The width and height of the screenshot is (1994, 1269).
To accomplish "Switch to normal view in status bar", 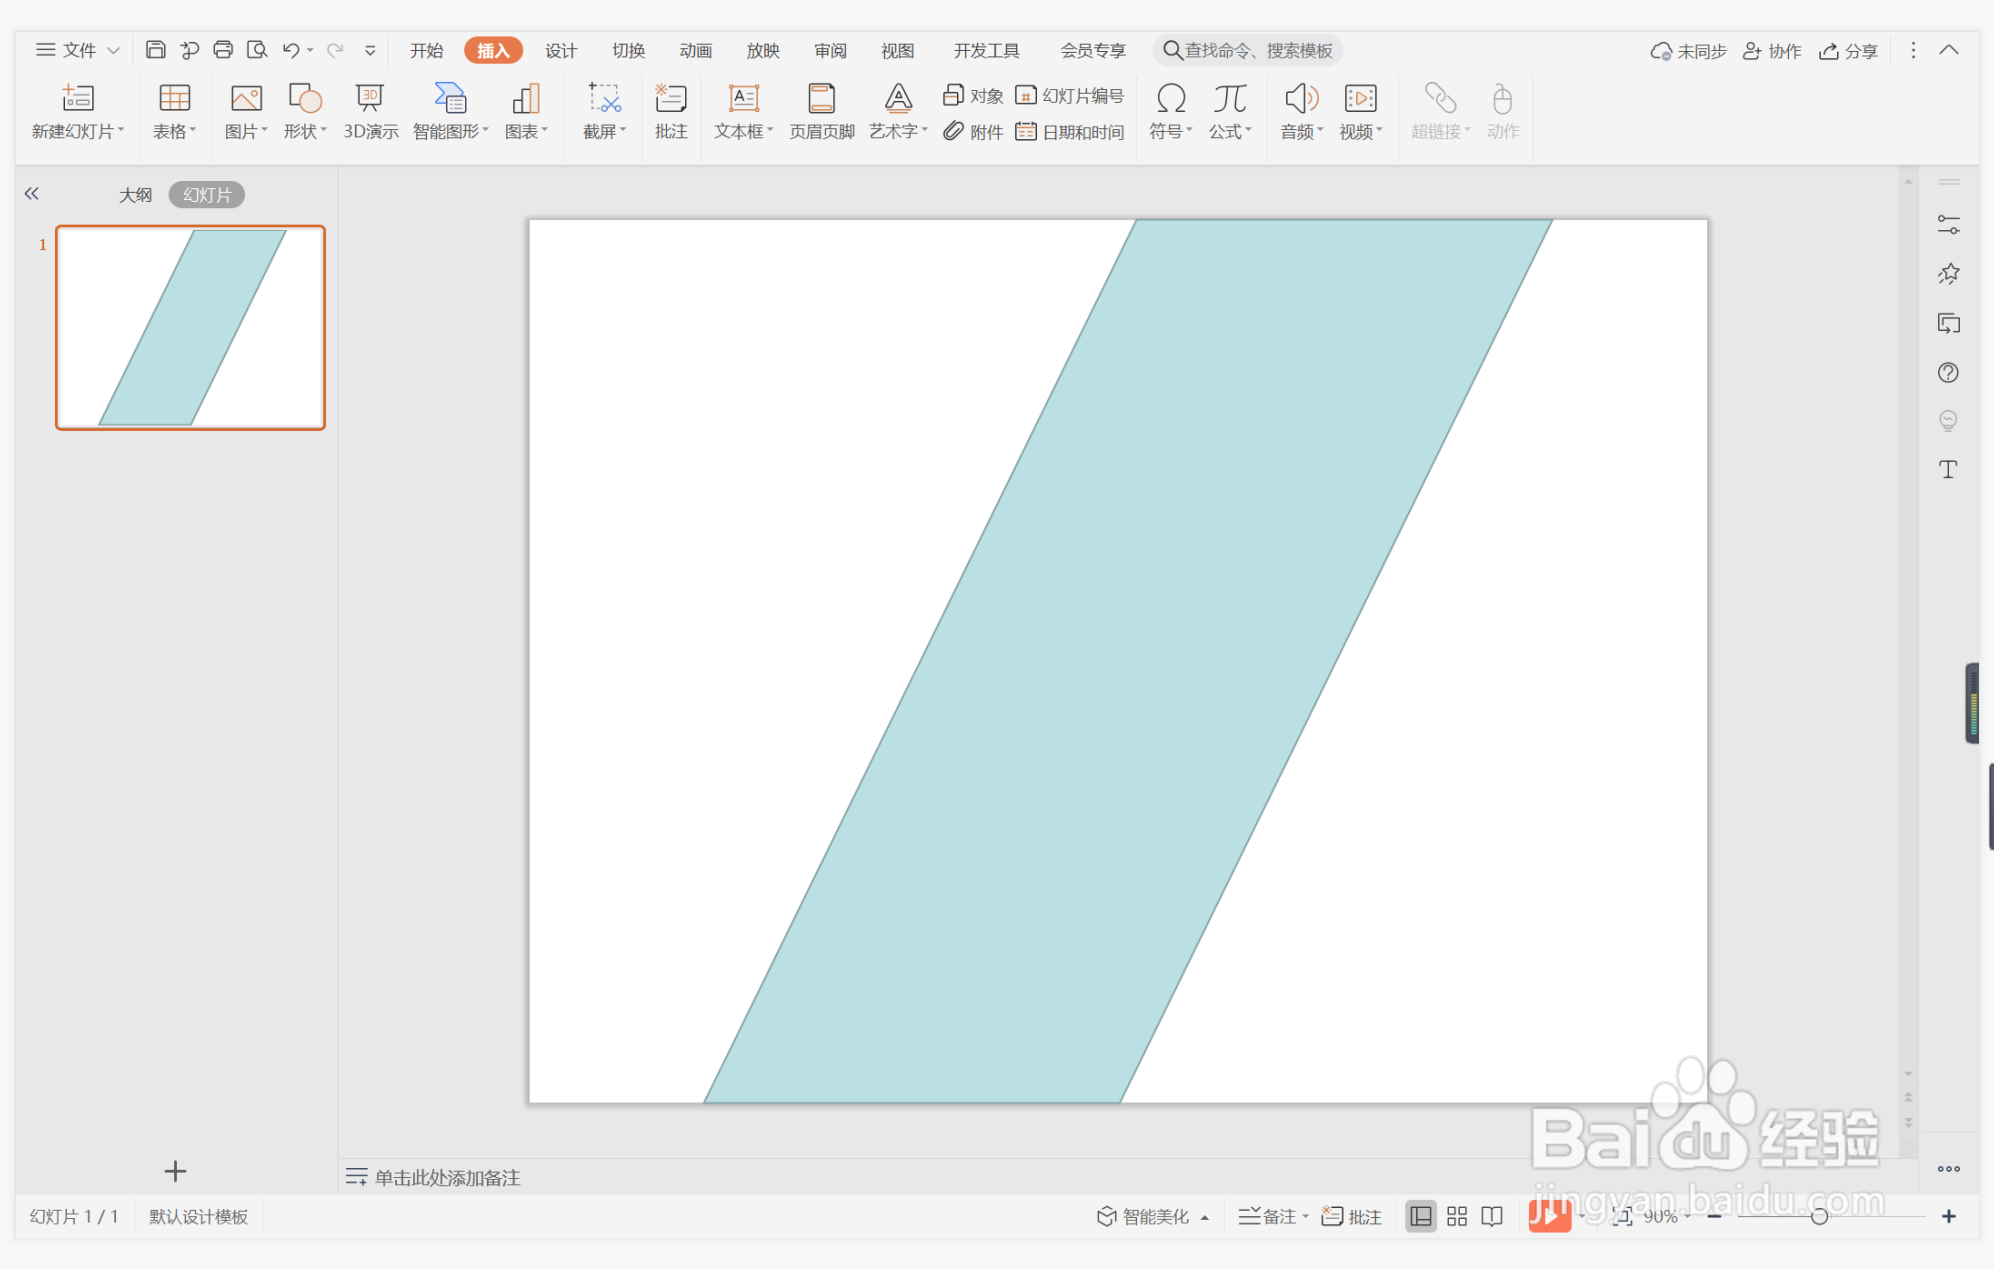I will tap(1420, 1216).
